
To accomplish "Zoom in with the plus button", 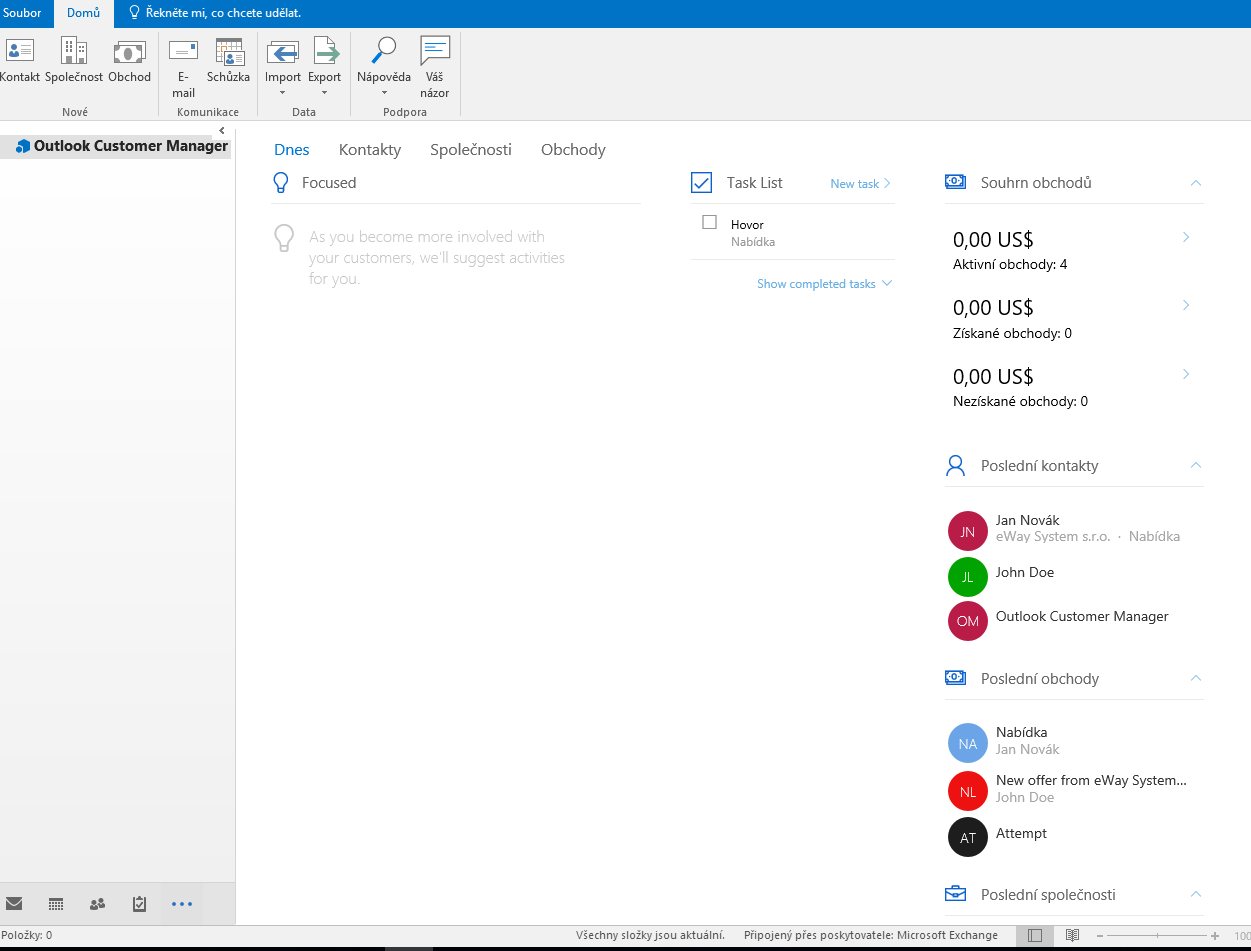I will click(1214, 936).
